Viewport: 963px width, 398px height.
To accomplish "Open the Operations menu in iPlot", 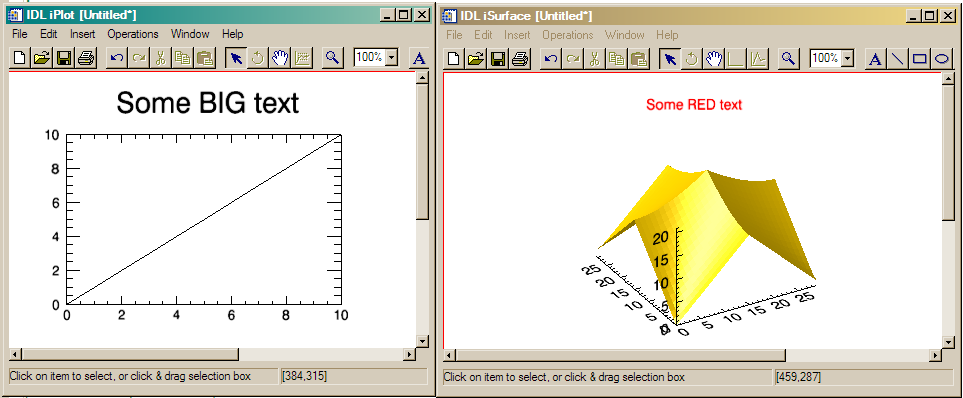I will click(x=133, y=34).
